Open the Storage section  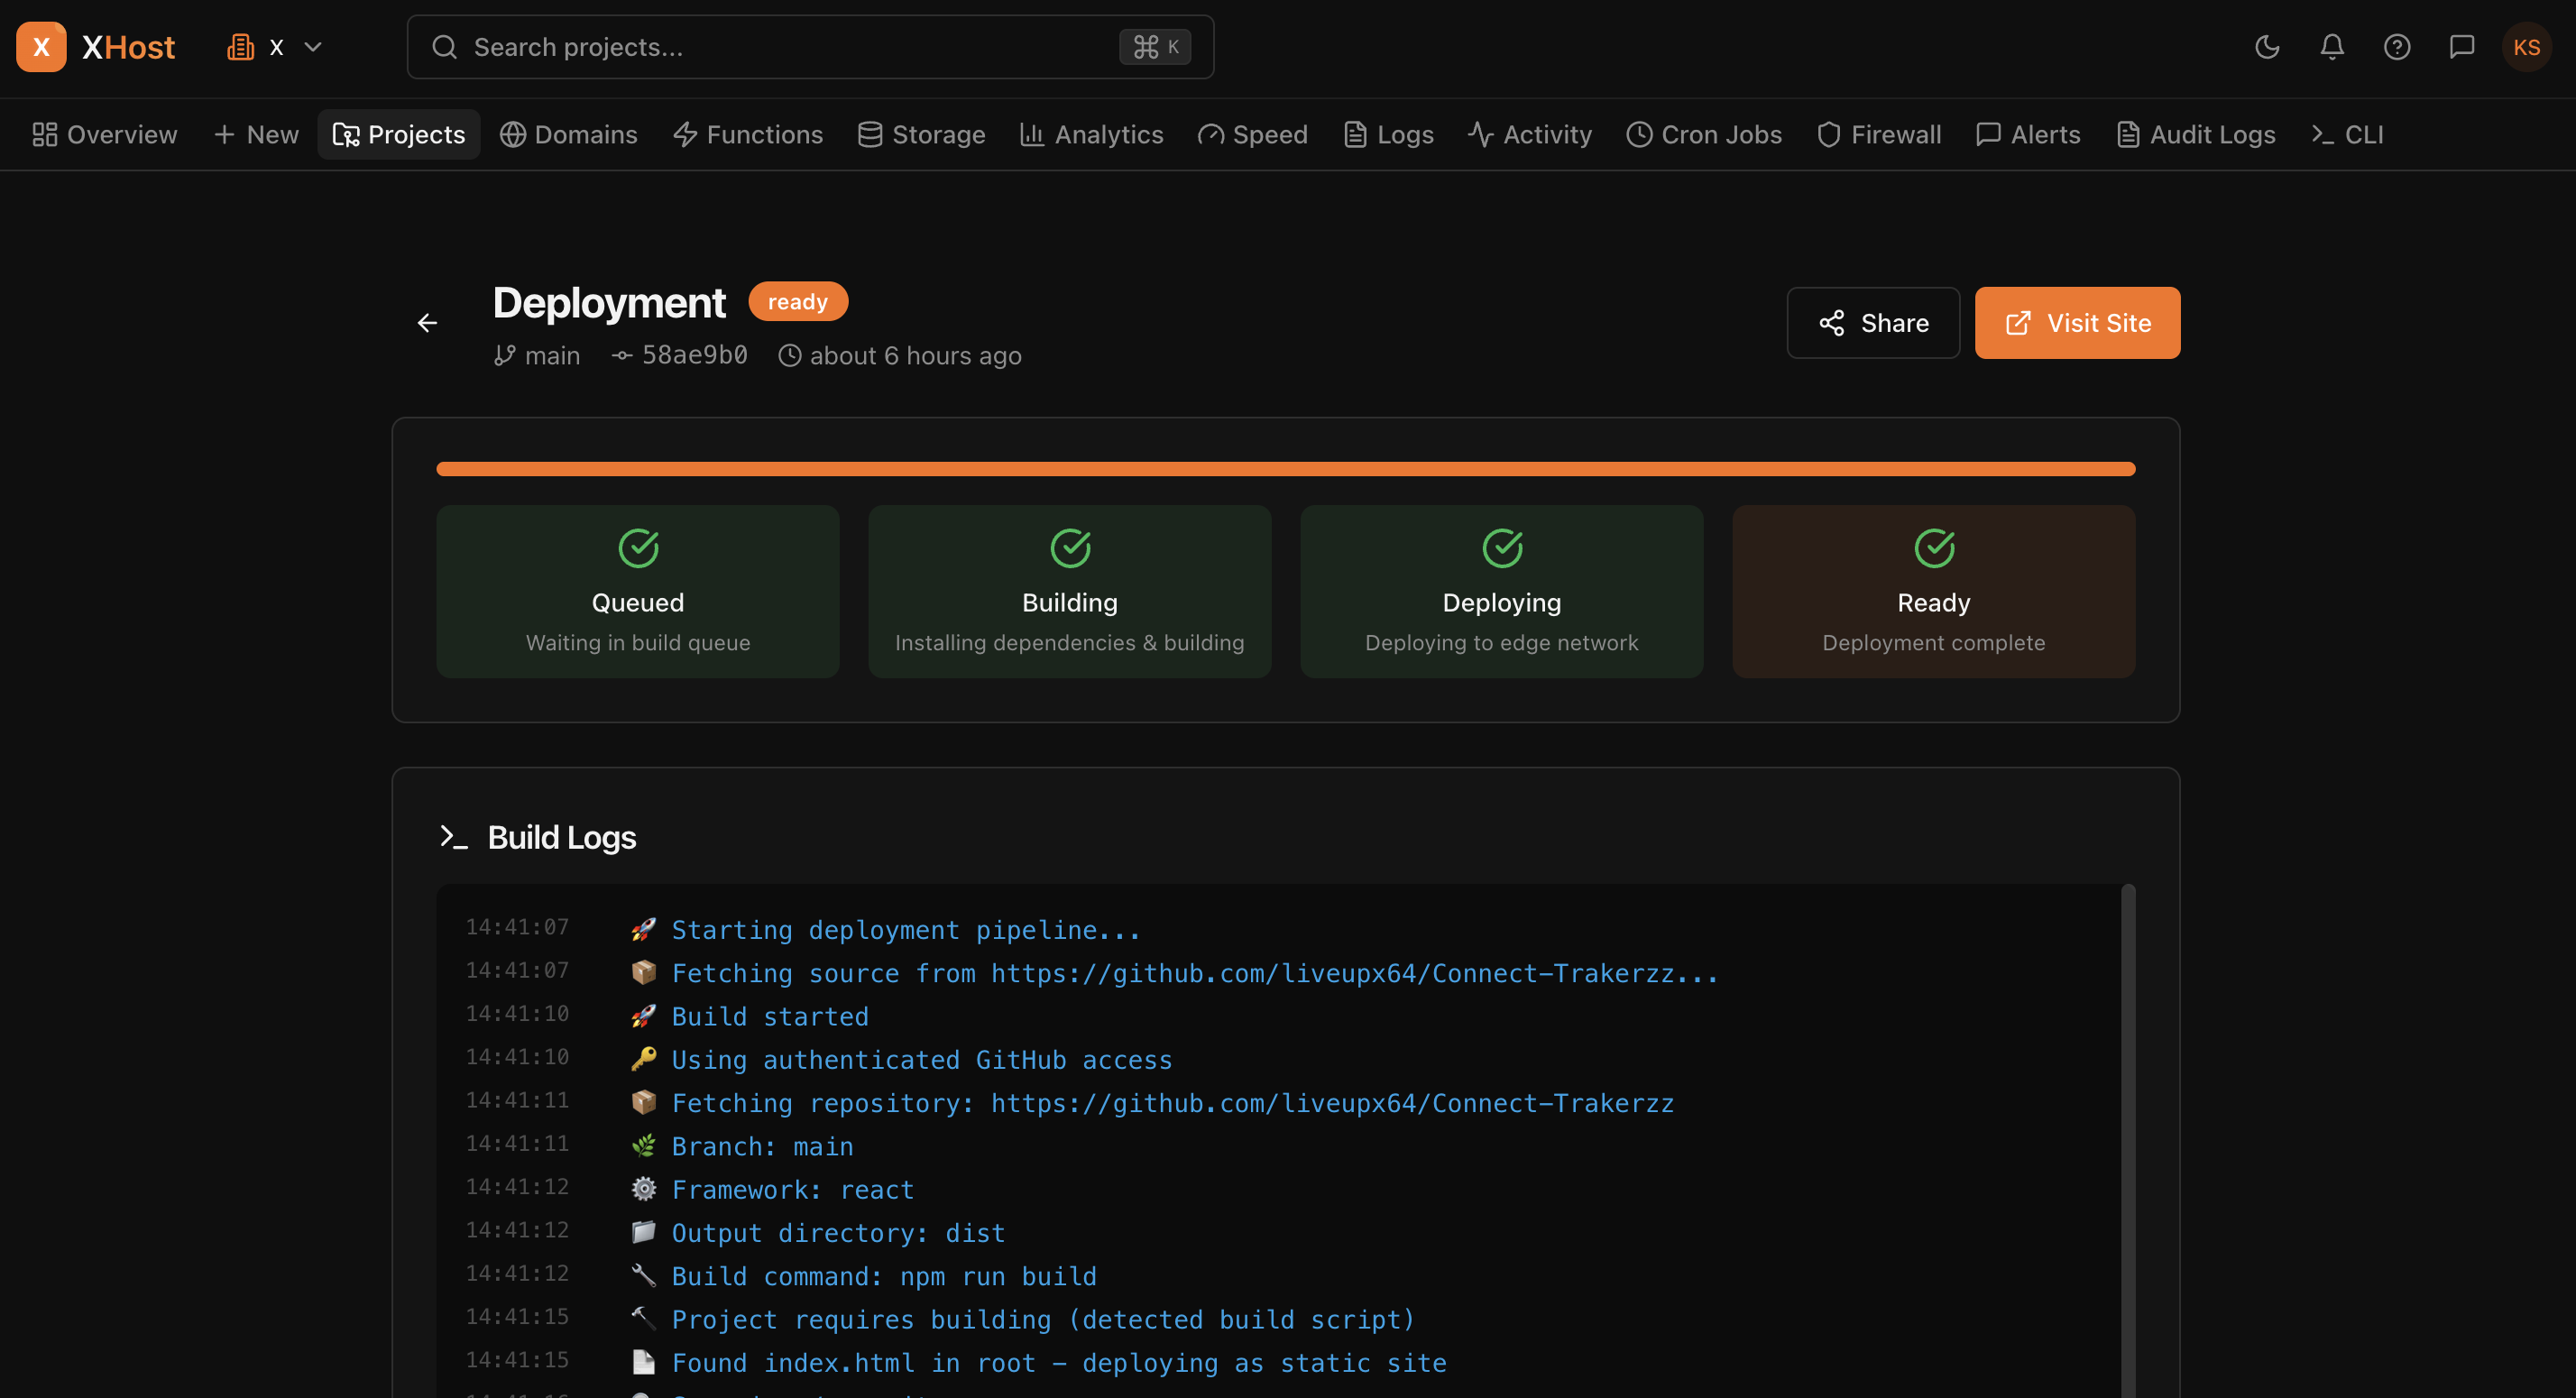pyautogui.click(x=920, y=134)
